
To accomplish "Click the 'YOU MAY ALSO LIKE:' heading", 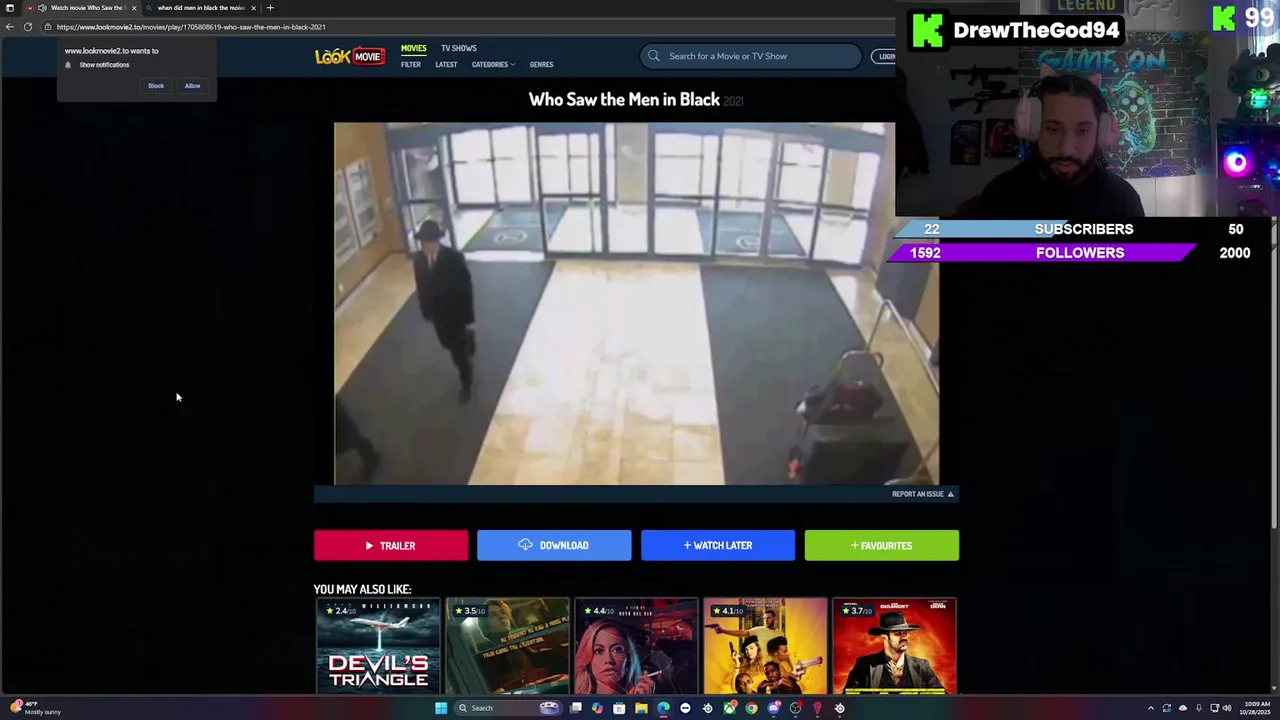I will 362,589.
